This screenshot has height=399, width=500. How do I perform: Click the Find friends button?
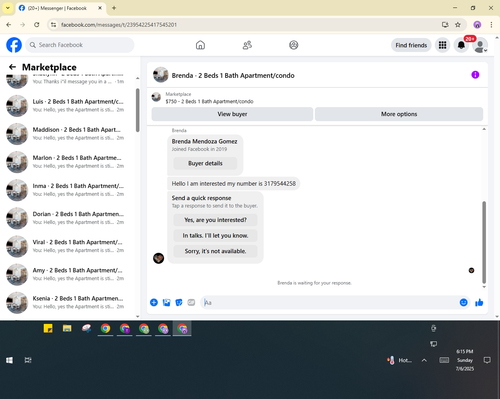tap(411, 45)
